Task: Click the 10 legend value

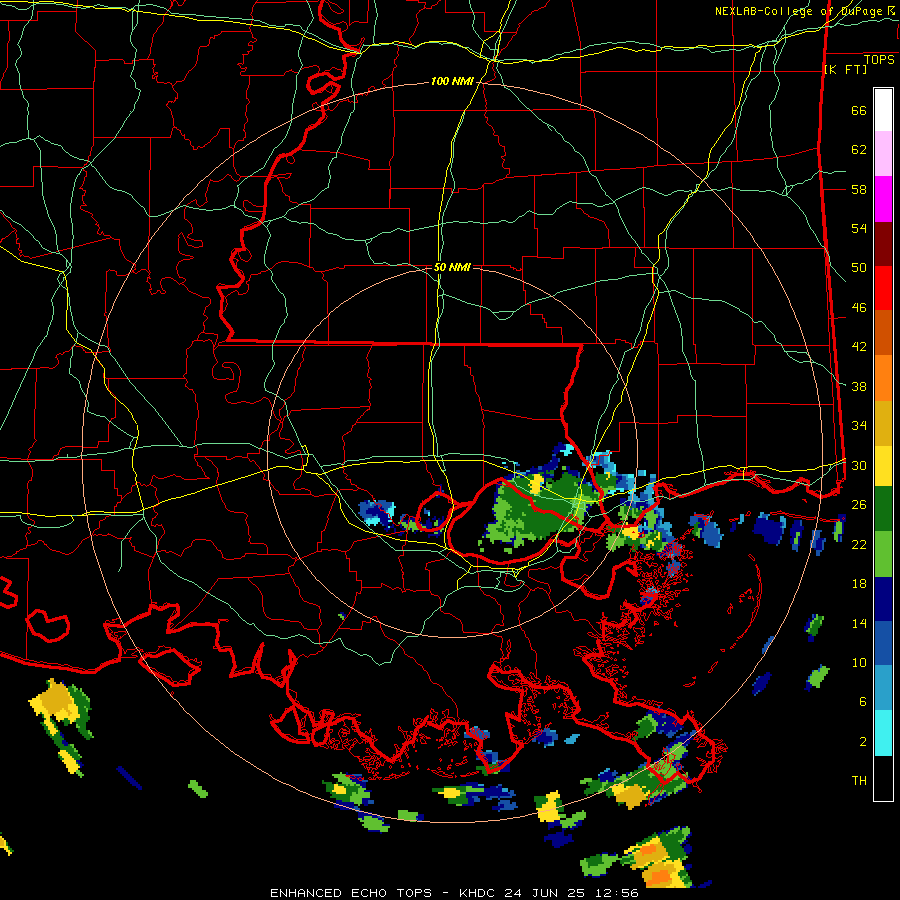Action: pyautogui.click(x=859, y=662)
